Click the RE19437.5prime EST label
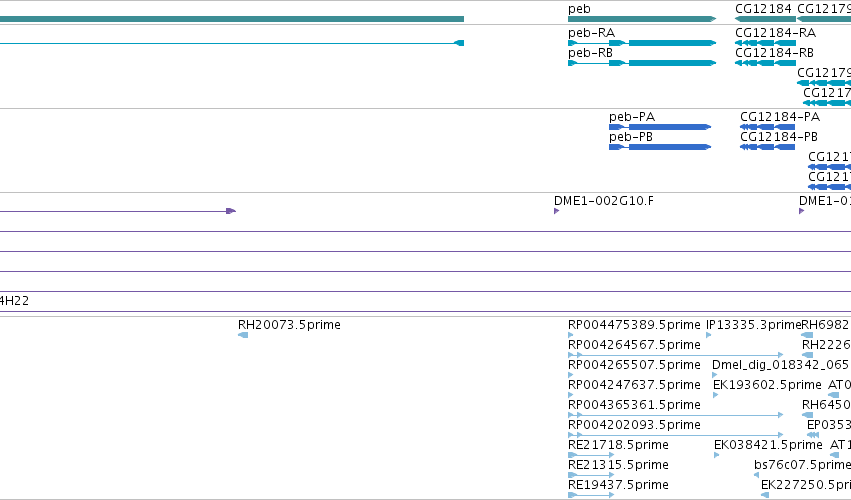851x500 pixels. pyautogui.click(x=618, y=485)
